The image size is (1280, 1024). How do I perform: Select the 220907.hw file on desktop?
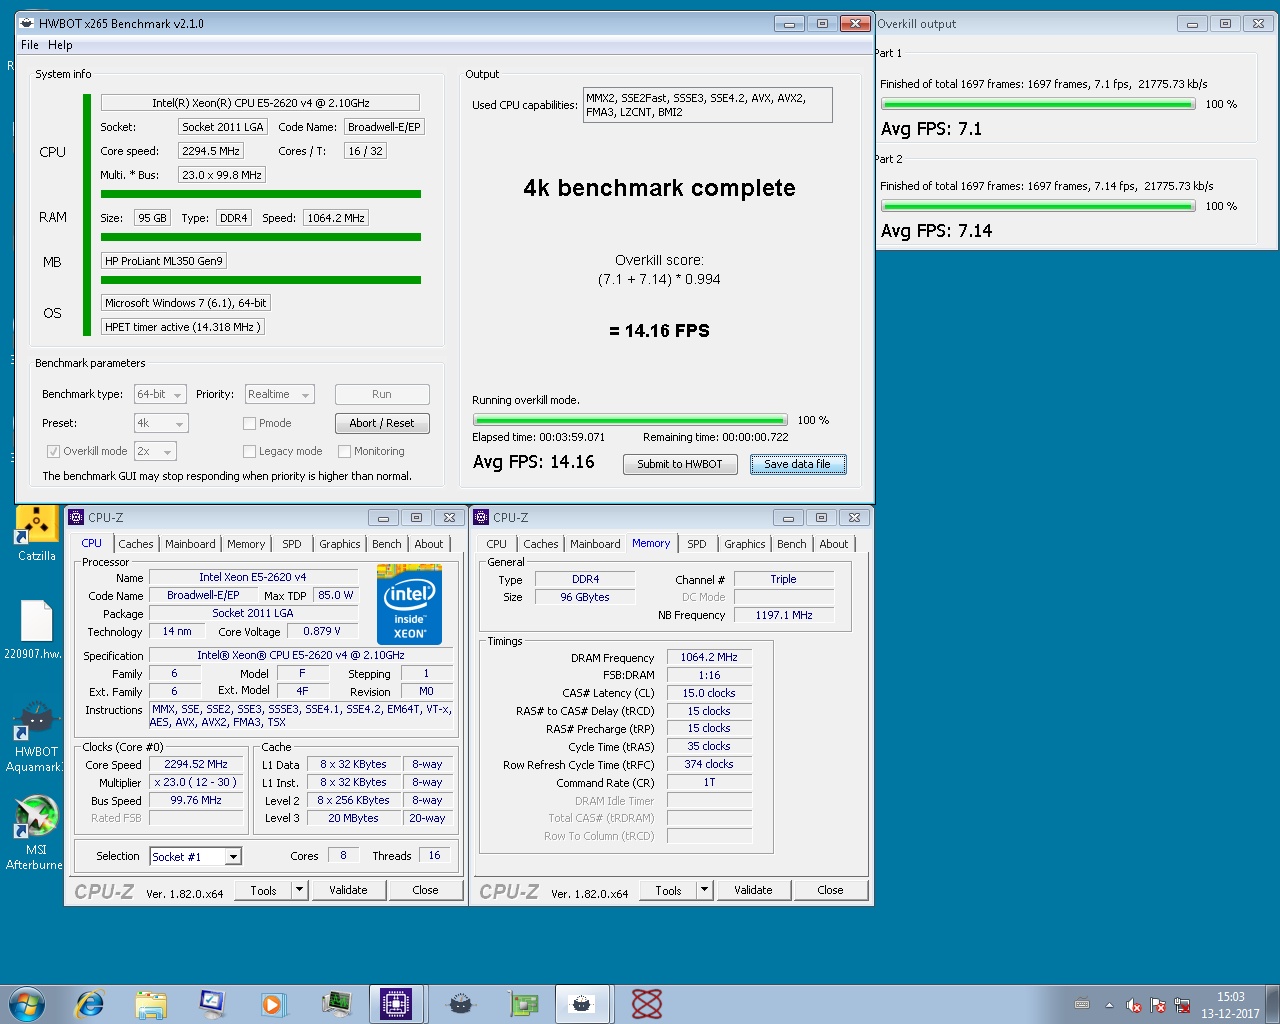[36, 630]
